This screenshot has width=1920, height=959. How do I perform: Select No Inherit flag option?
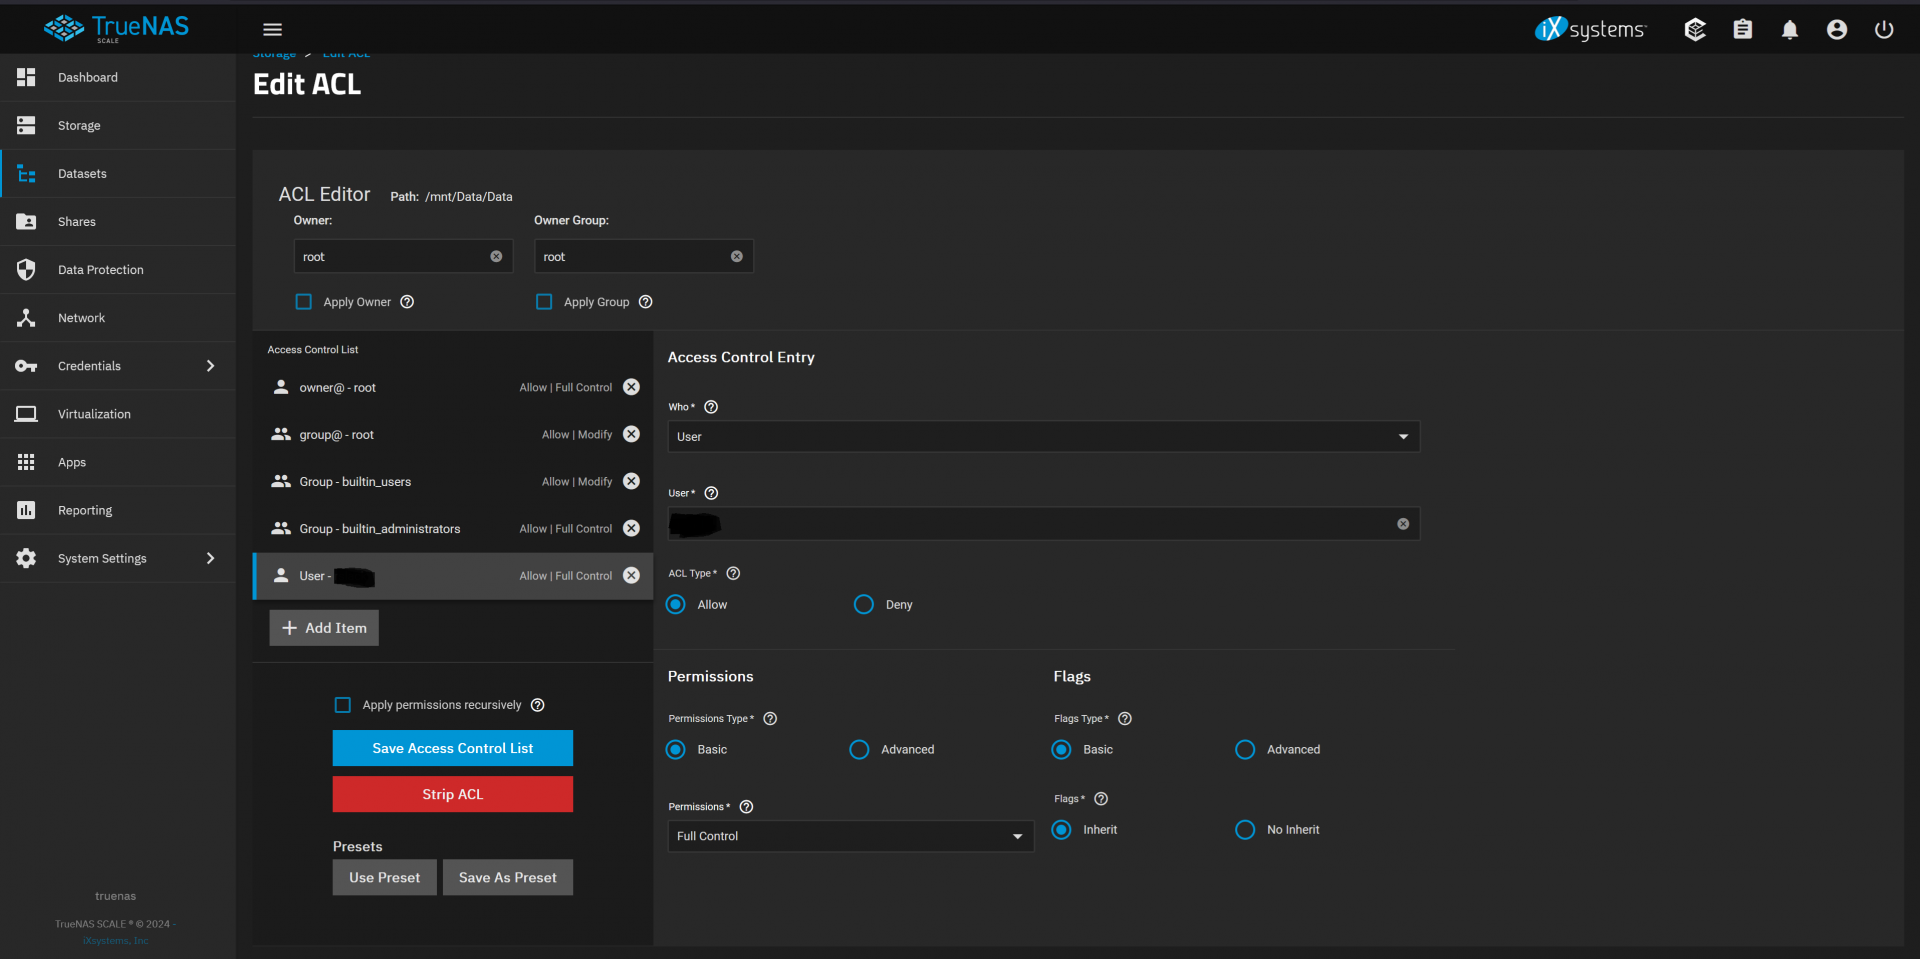coord(1245,830)
